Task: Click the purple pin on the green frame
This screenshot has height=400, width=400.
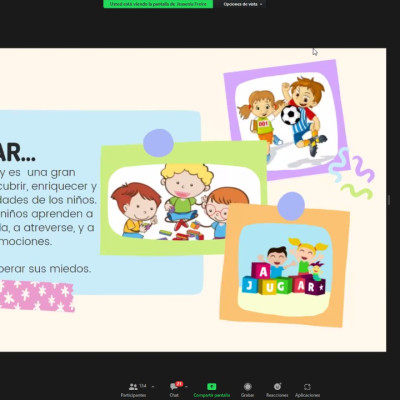Action: pos(158,143)
